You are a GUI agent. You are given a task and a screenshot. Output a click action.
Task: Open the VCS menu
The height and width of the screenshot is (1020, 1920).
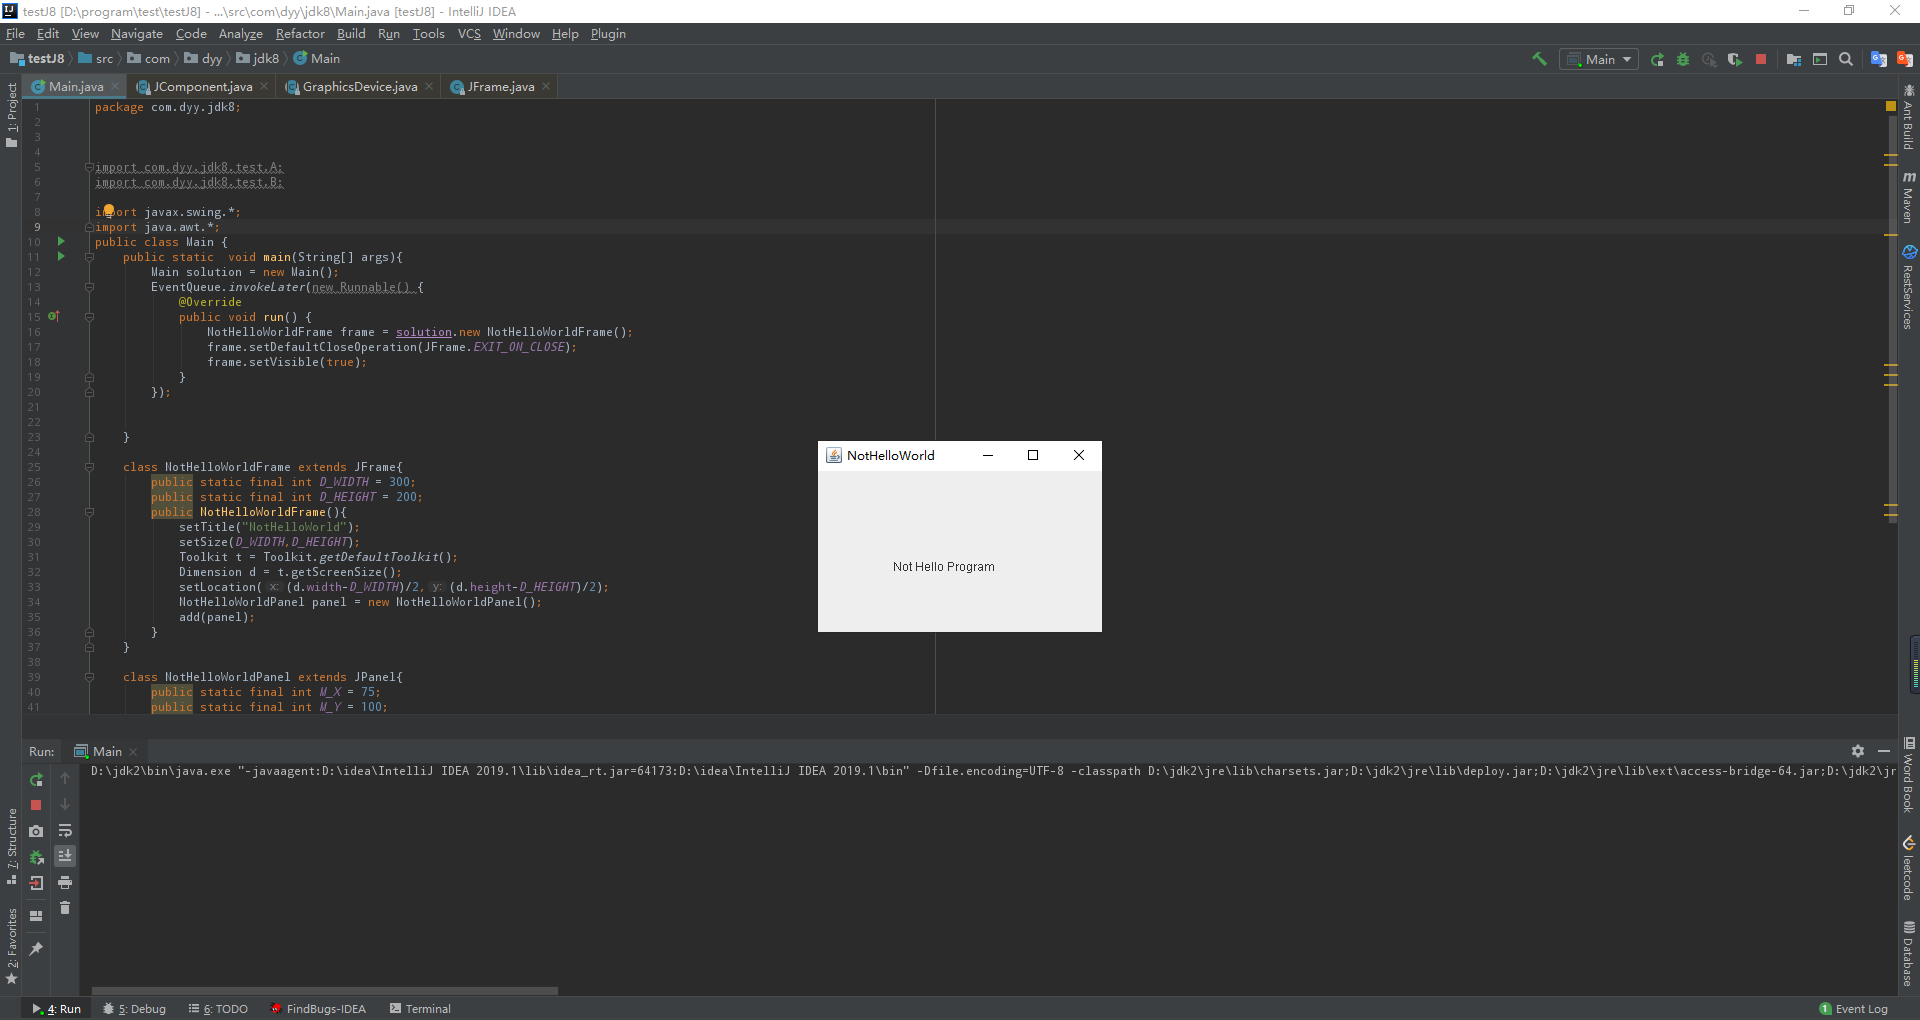[x=469, y=34]
